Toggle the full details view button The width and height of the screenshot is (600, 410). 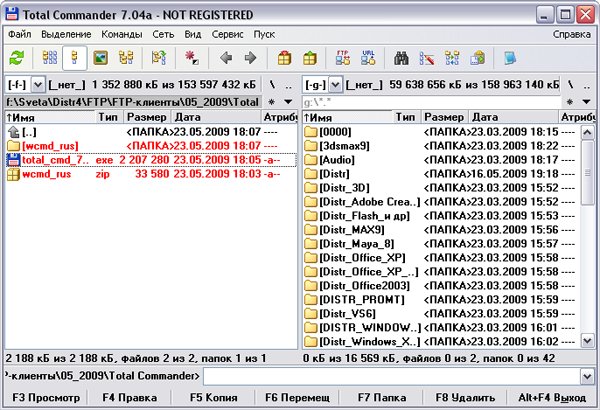(x=75, y=58)
